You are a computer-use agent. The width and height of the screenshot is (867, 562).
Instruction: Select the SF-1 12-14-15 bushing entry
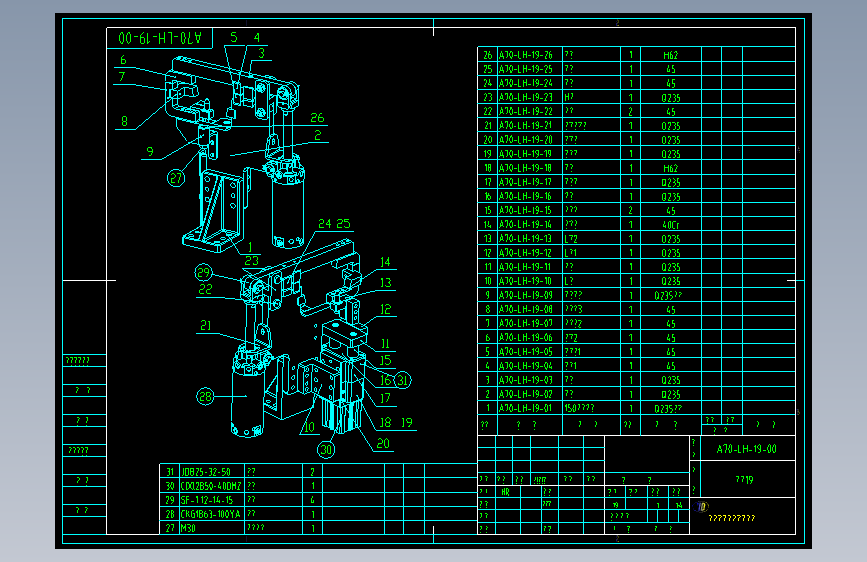click(207, 500)
